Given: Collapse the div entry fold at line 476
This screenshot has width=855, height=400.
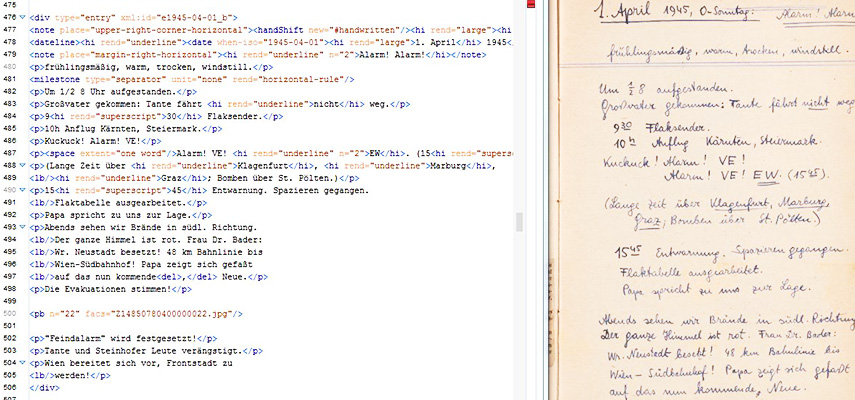Looking at the screenshot, I should pos(22,17).
